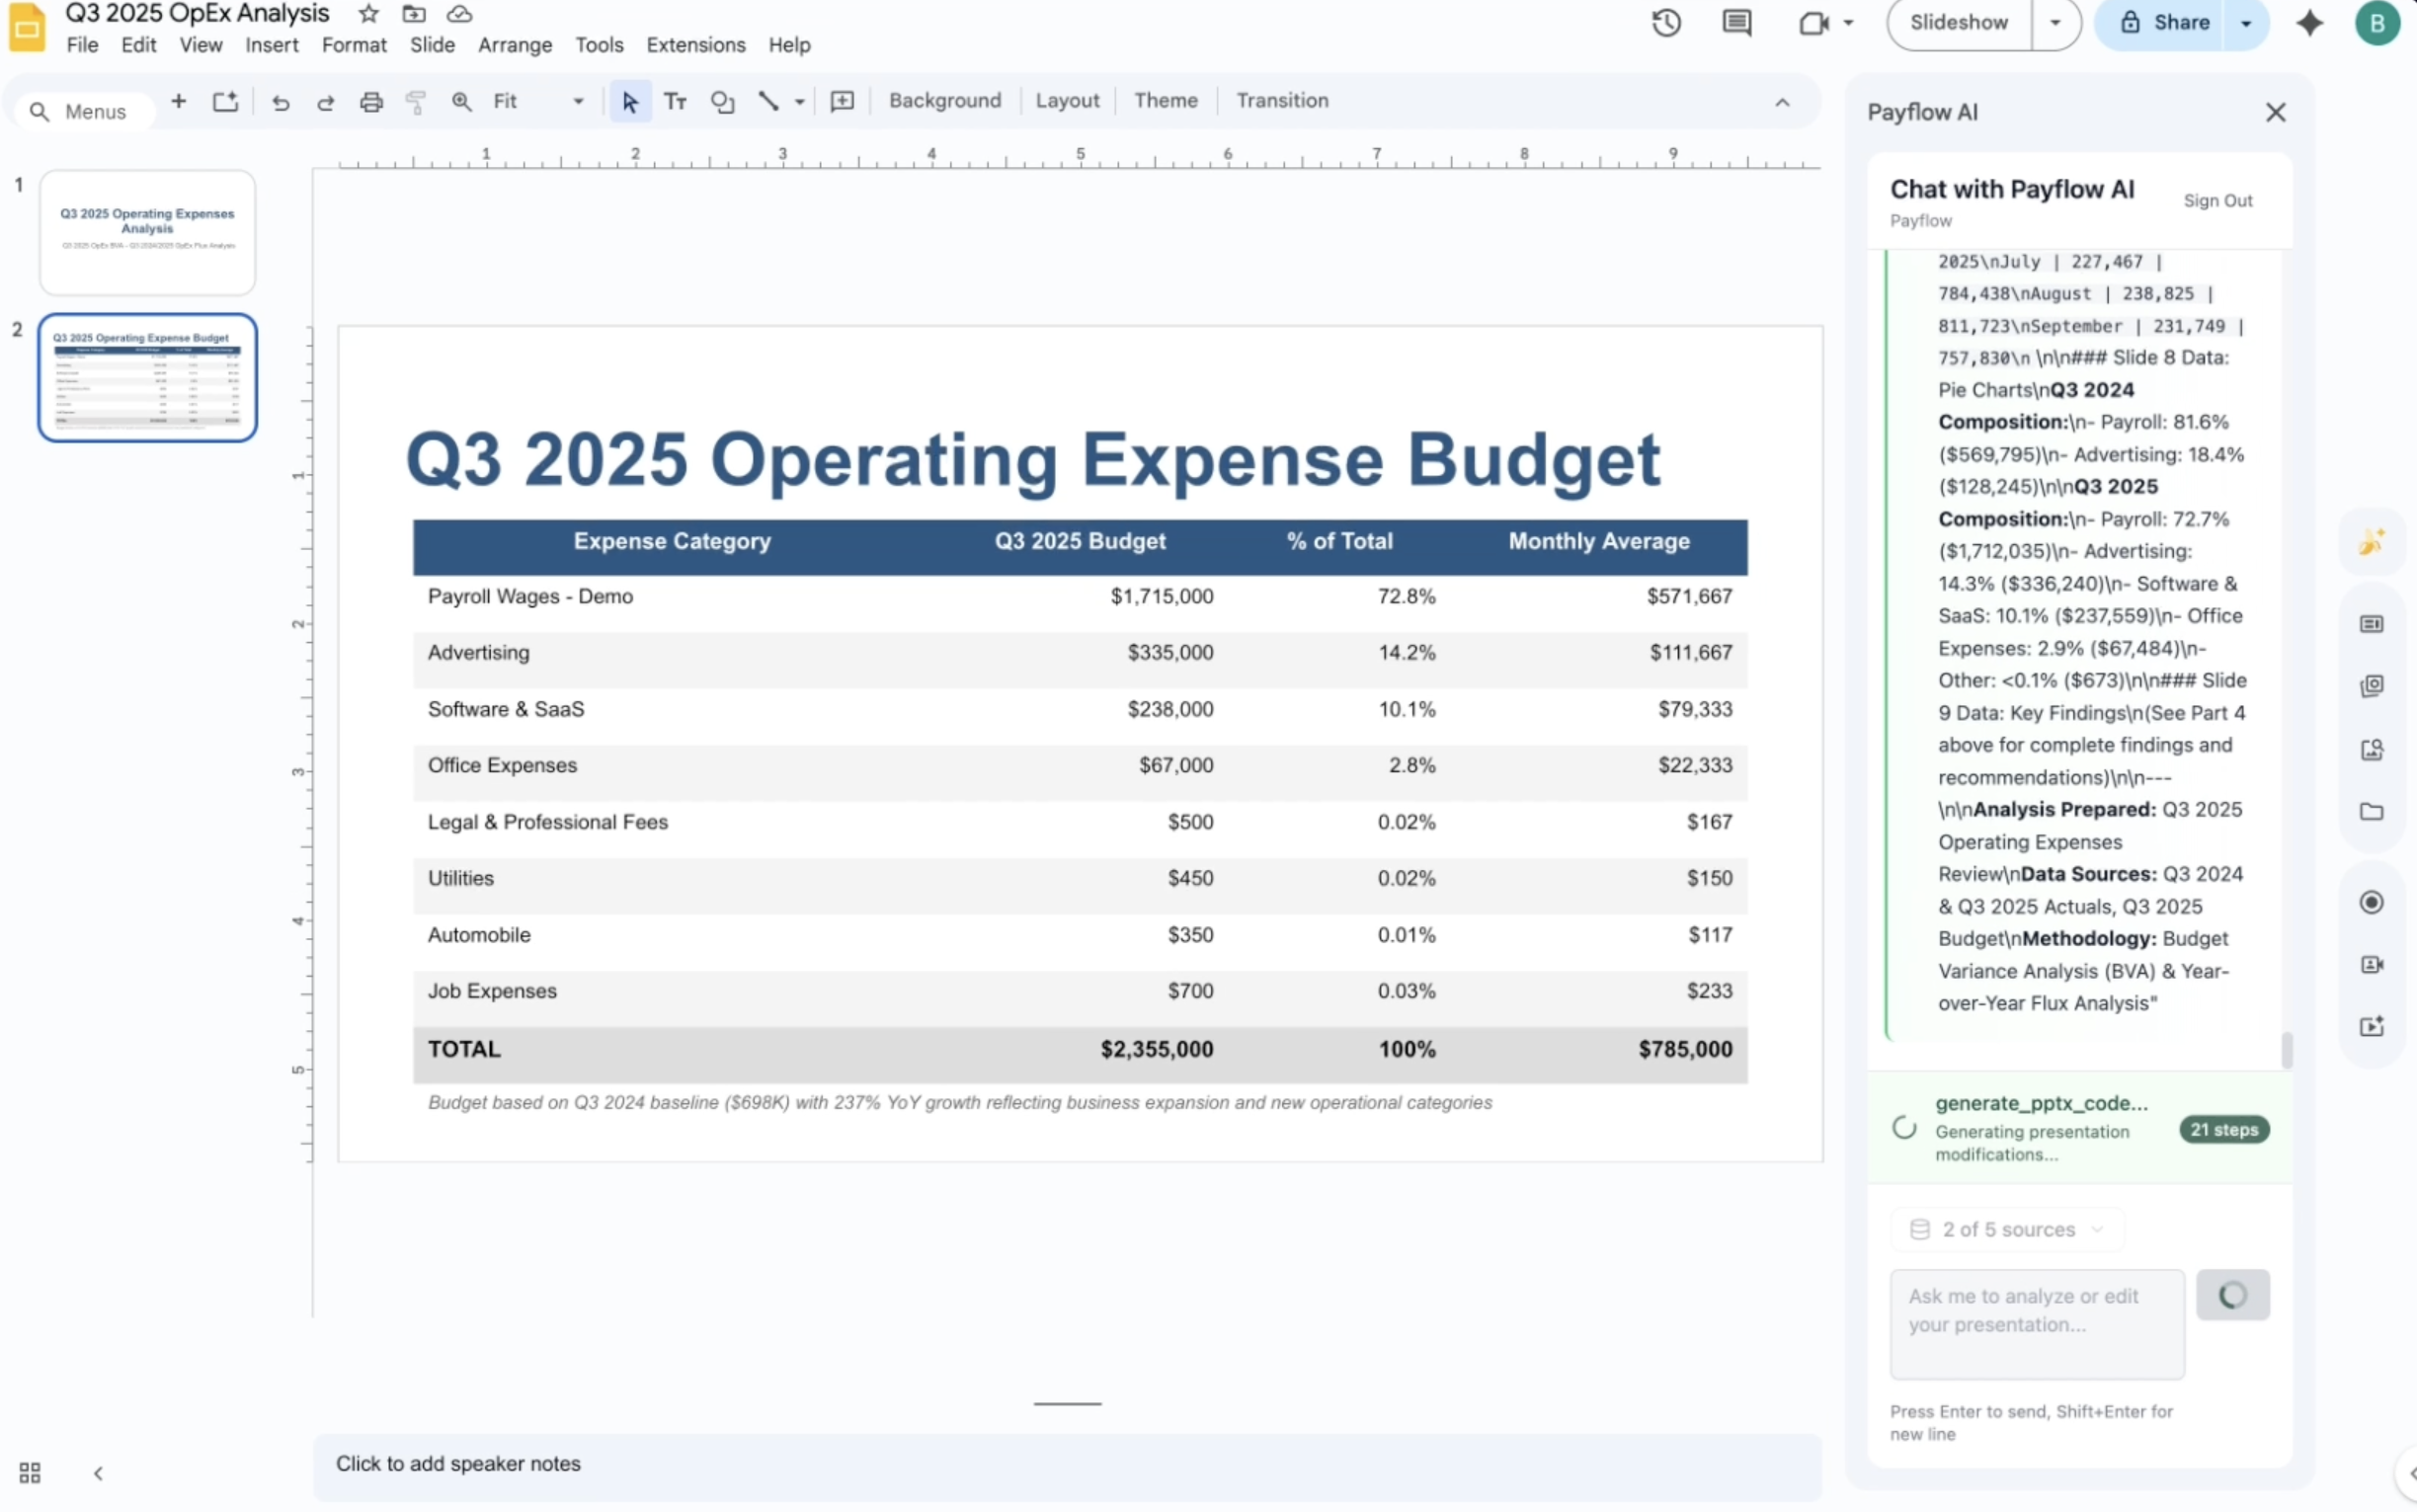This screenshot has height=1512, width=2417.
Task: Open the Extensions menu
Action: click(x=695, y=45)
